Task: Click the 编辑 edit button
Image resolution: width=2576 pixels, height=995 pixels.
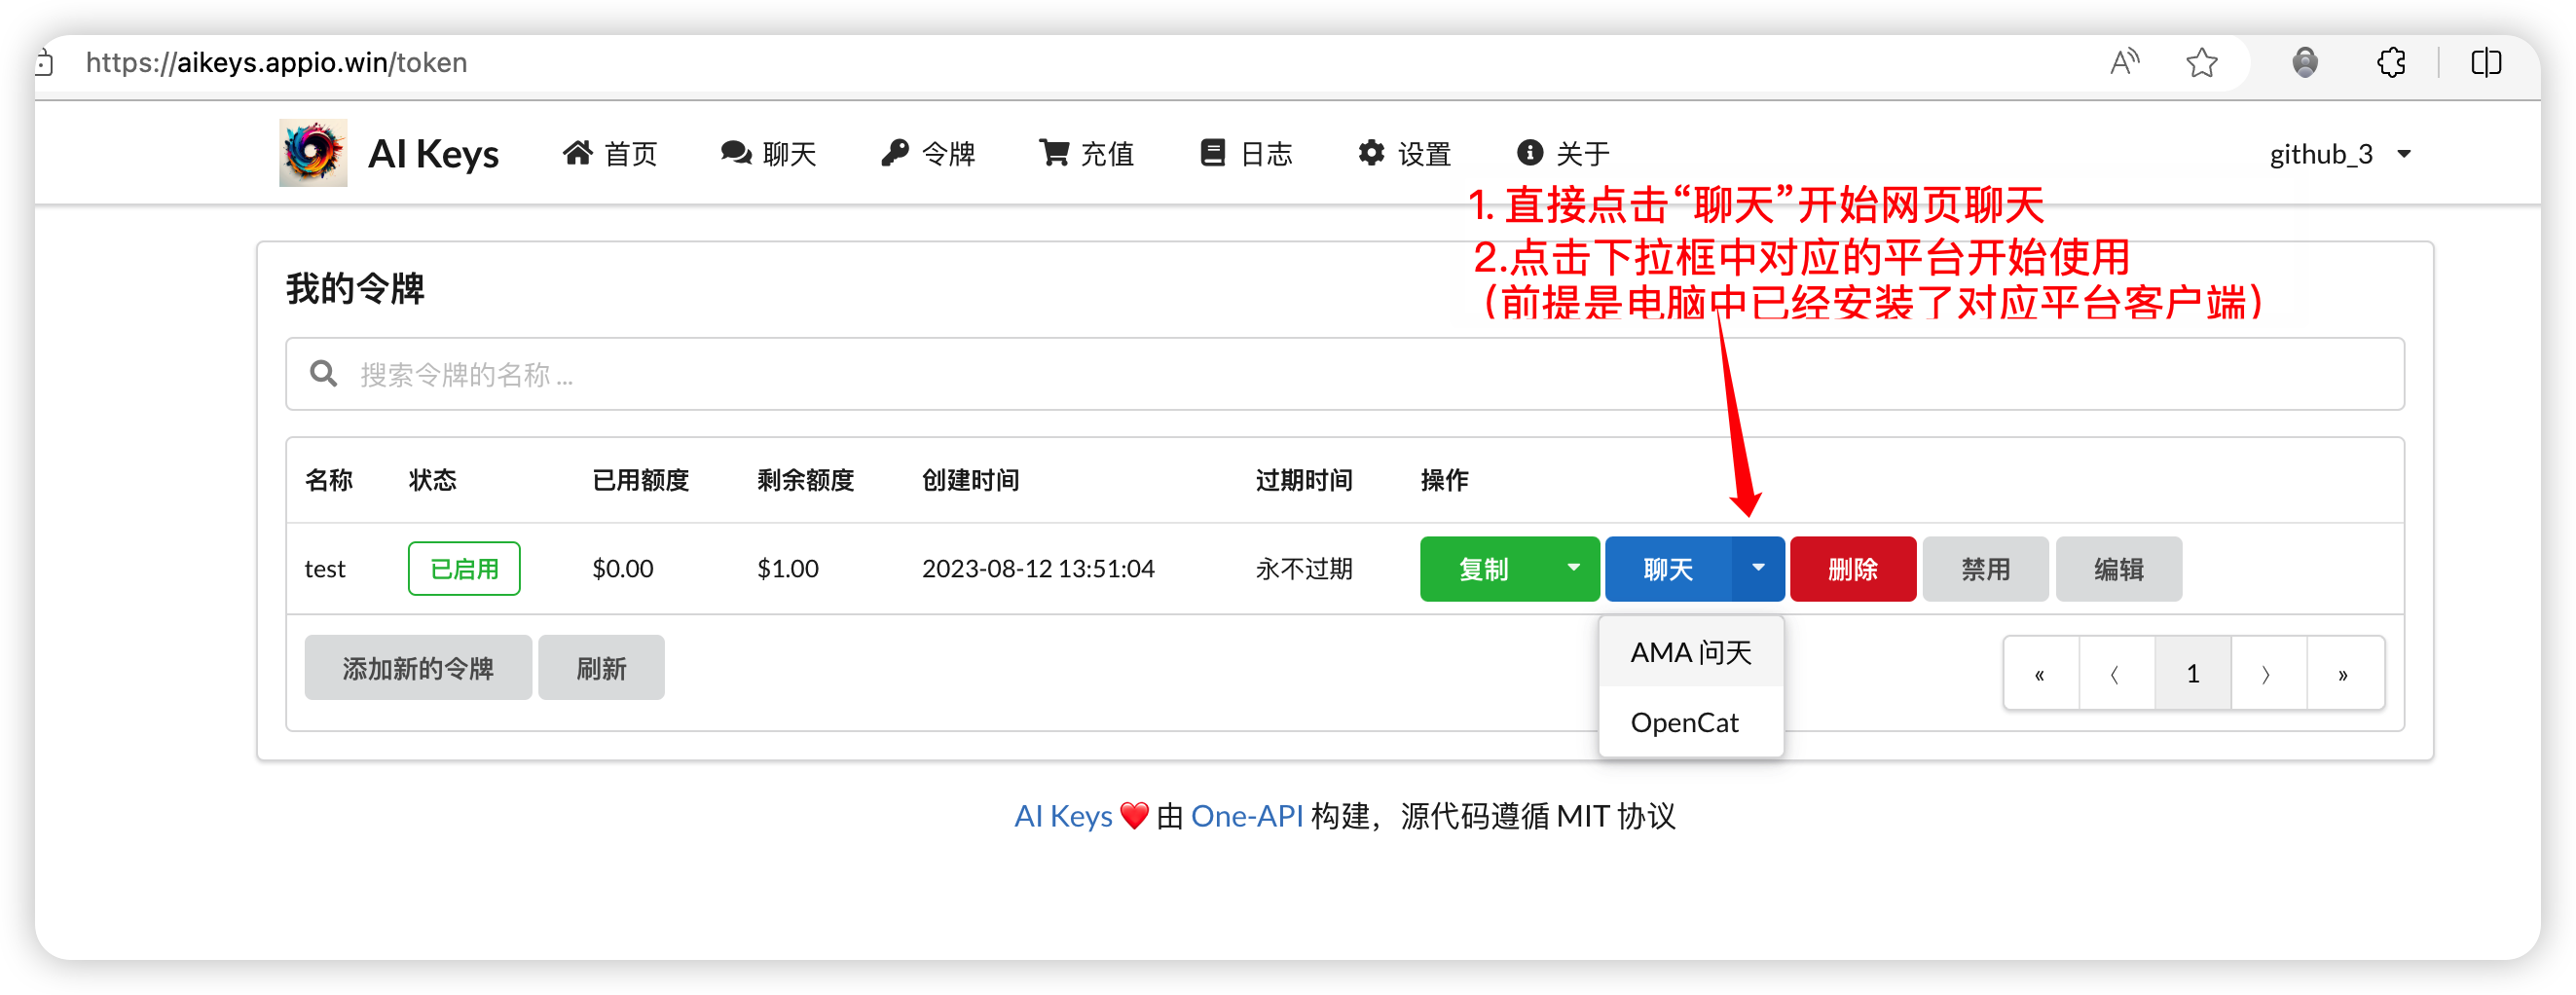Action: [2118, 569]
